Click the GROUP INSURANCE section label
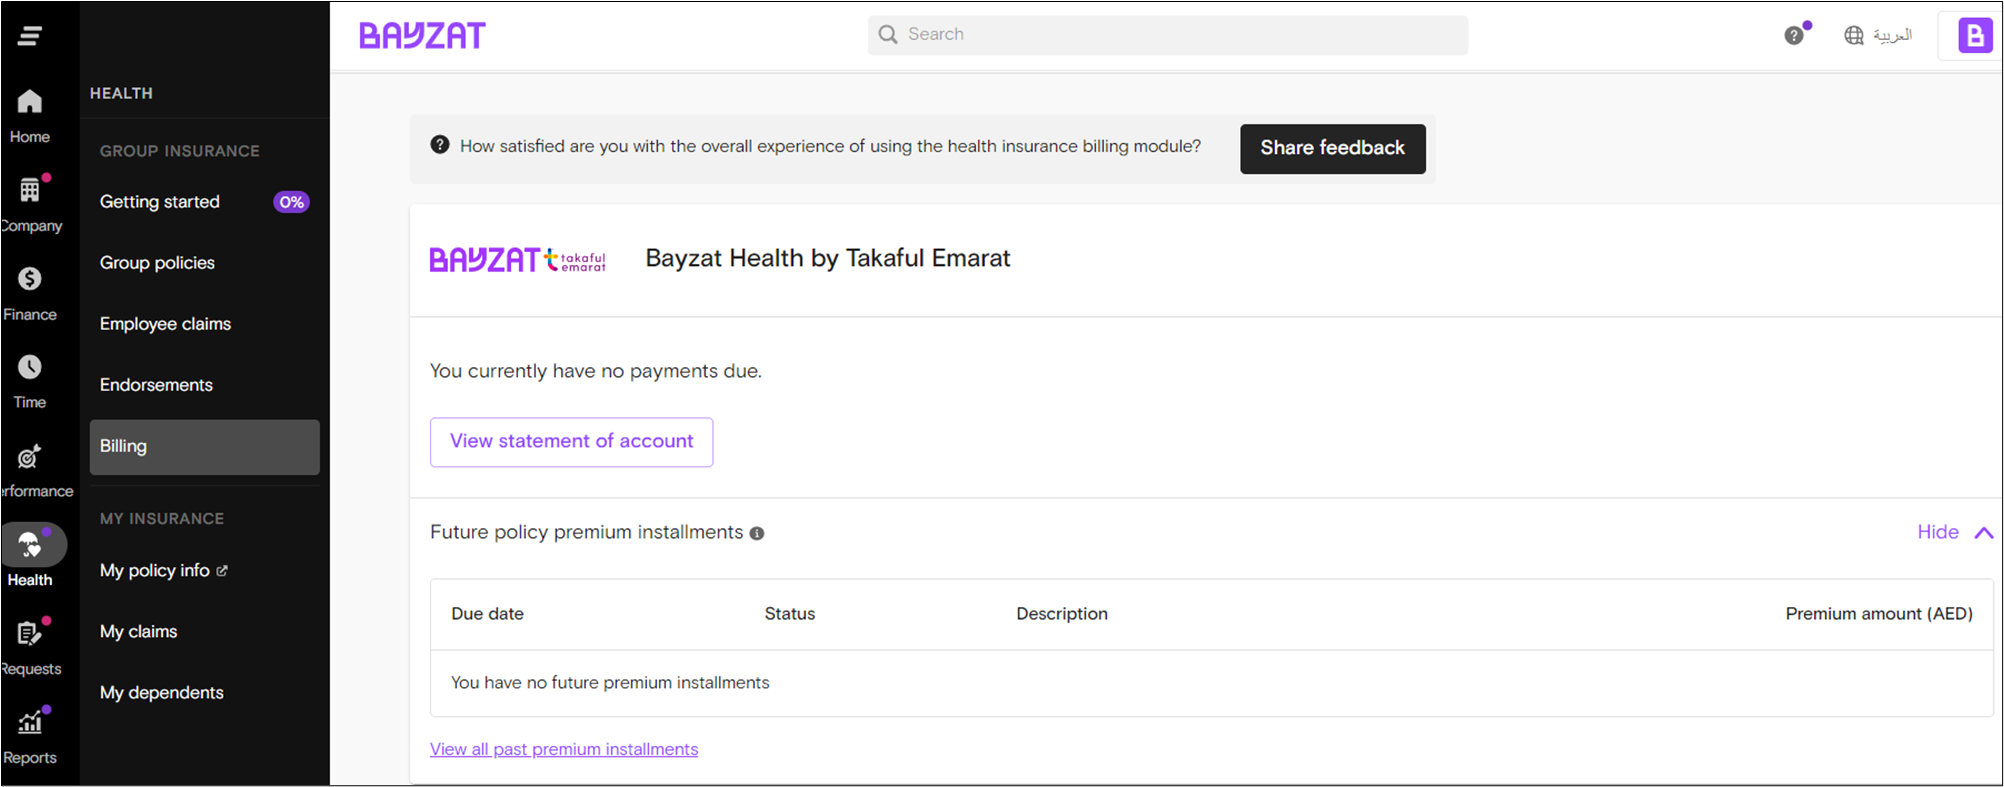Image resolution: width=2004 pixels, height=787 pixels. click(x=180, y=151)
